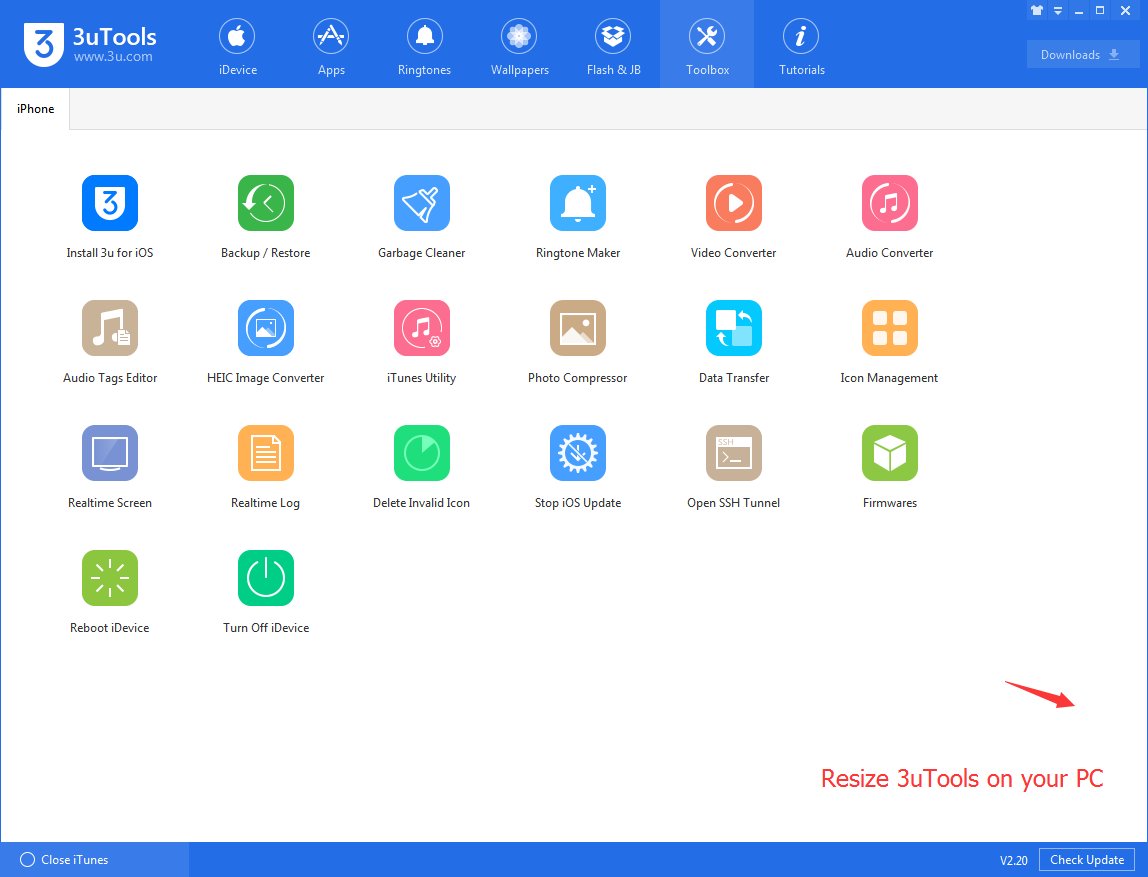Open Icon Management tool

tap(890, 328)
